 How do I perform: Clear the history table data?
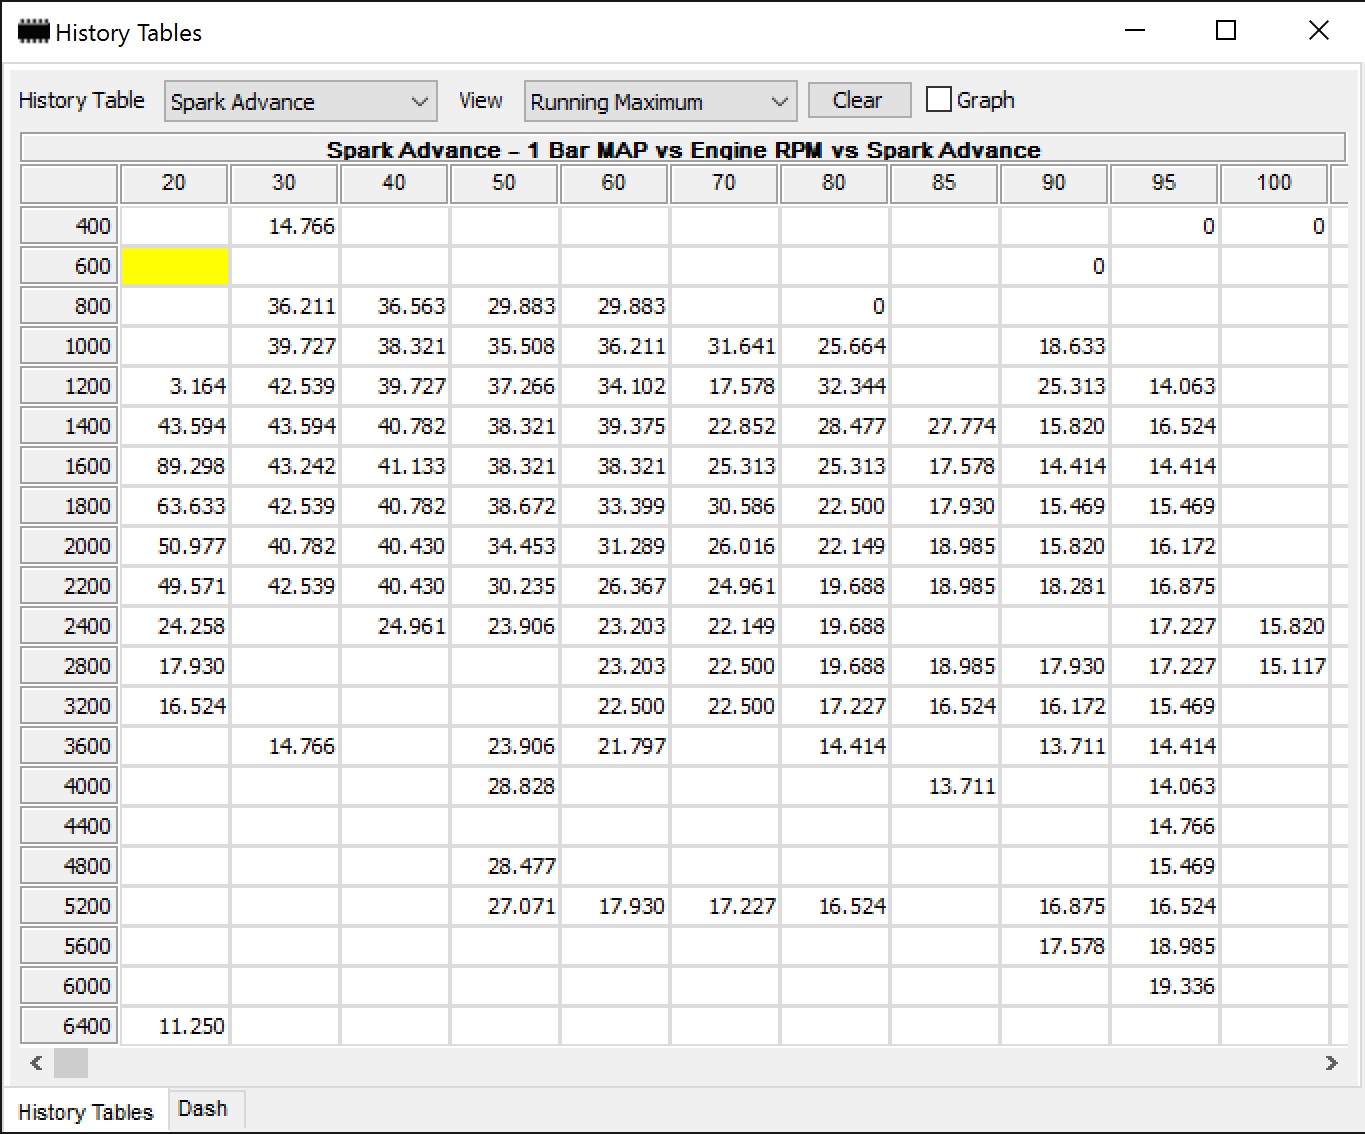click(x=859, y=100)
